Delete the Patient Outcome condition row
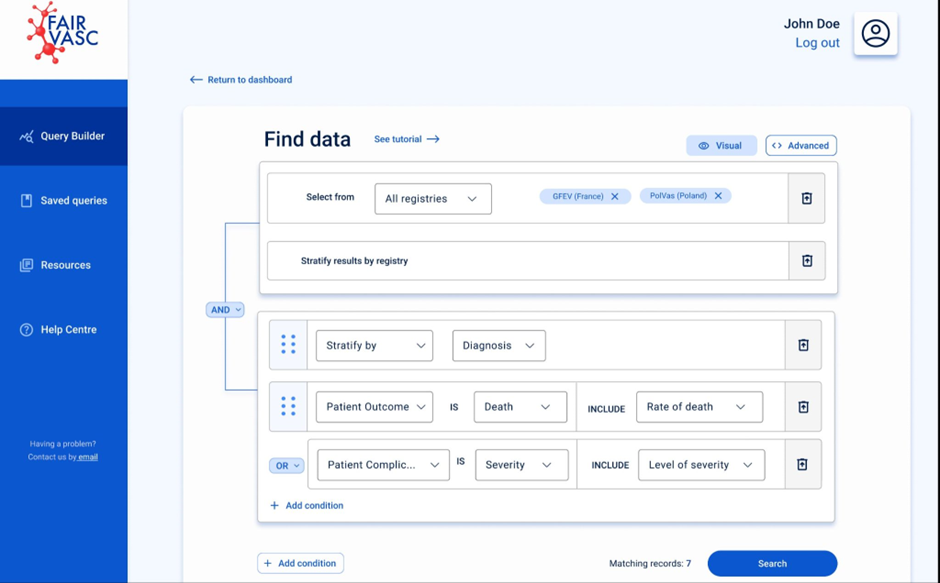Image resolution: width=940 pixels, height=583 pixels. [803, 407]
